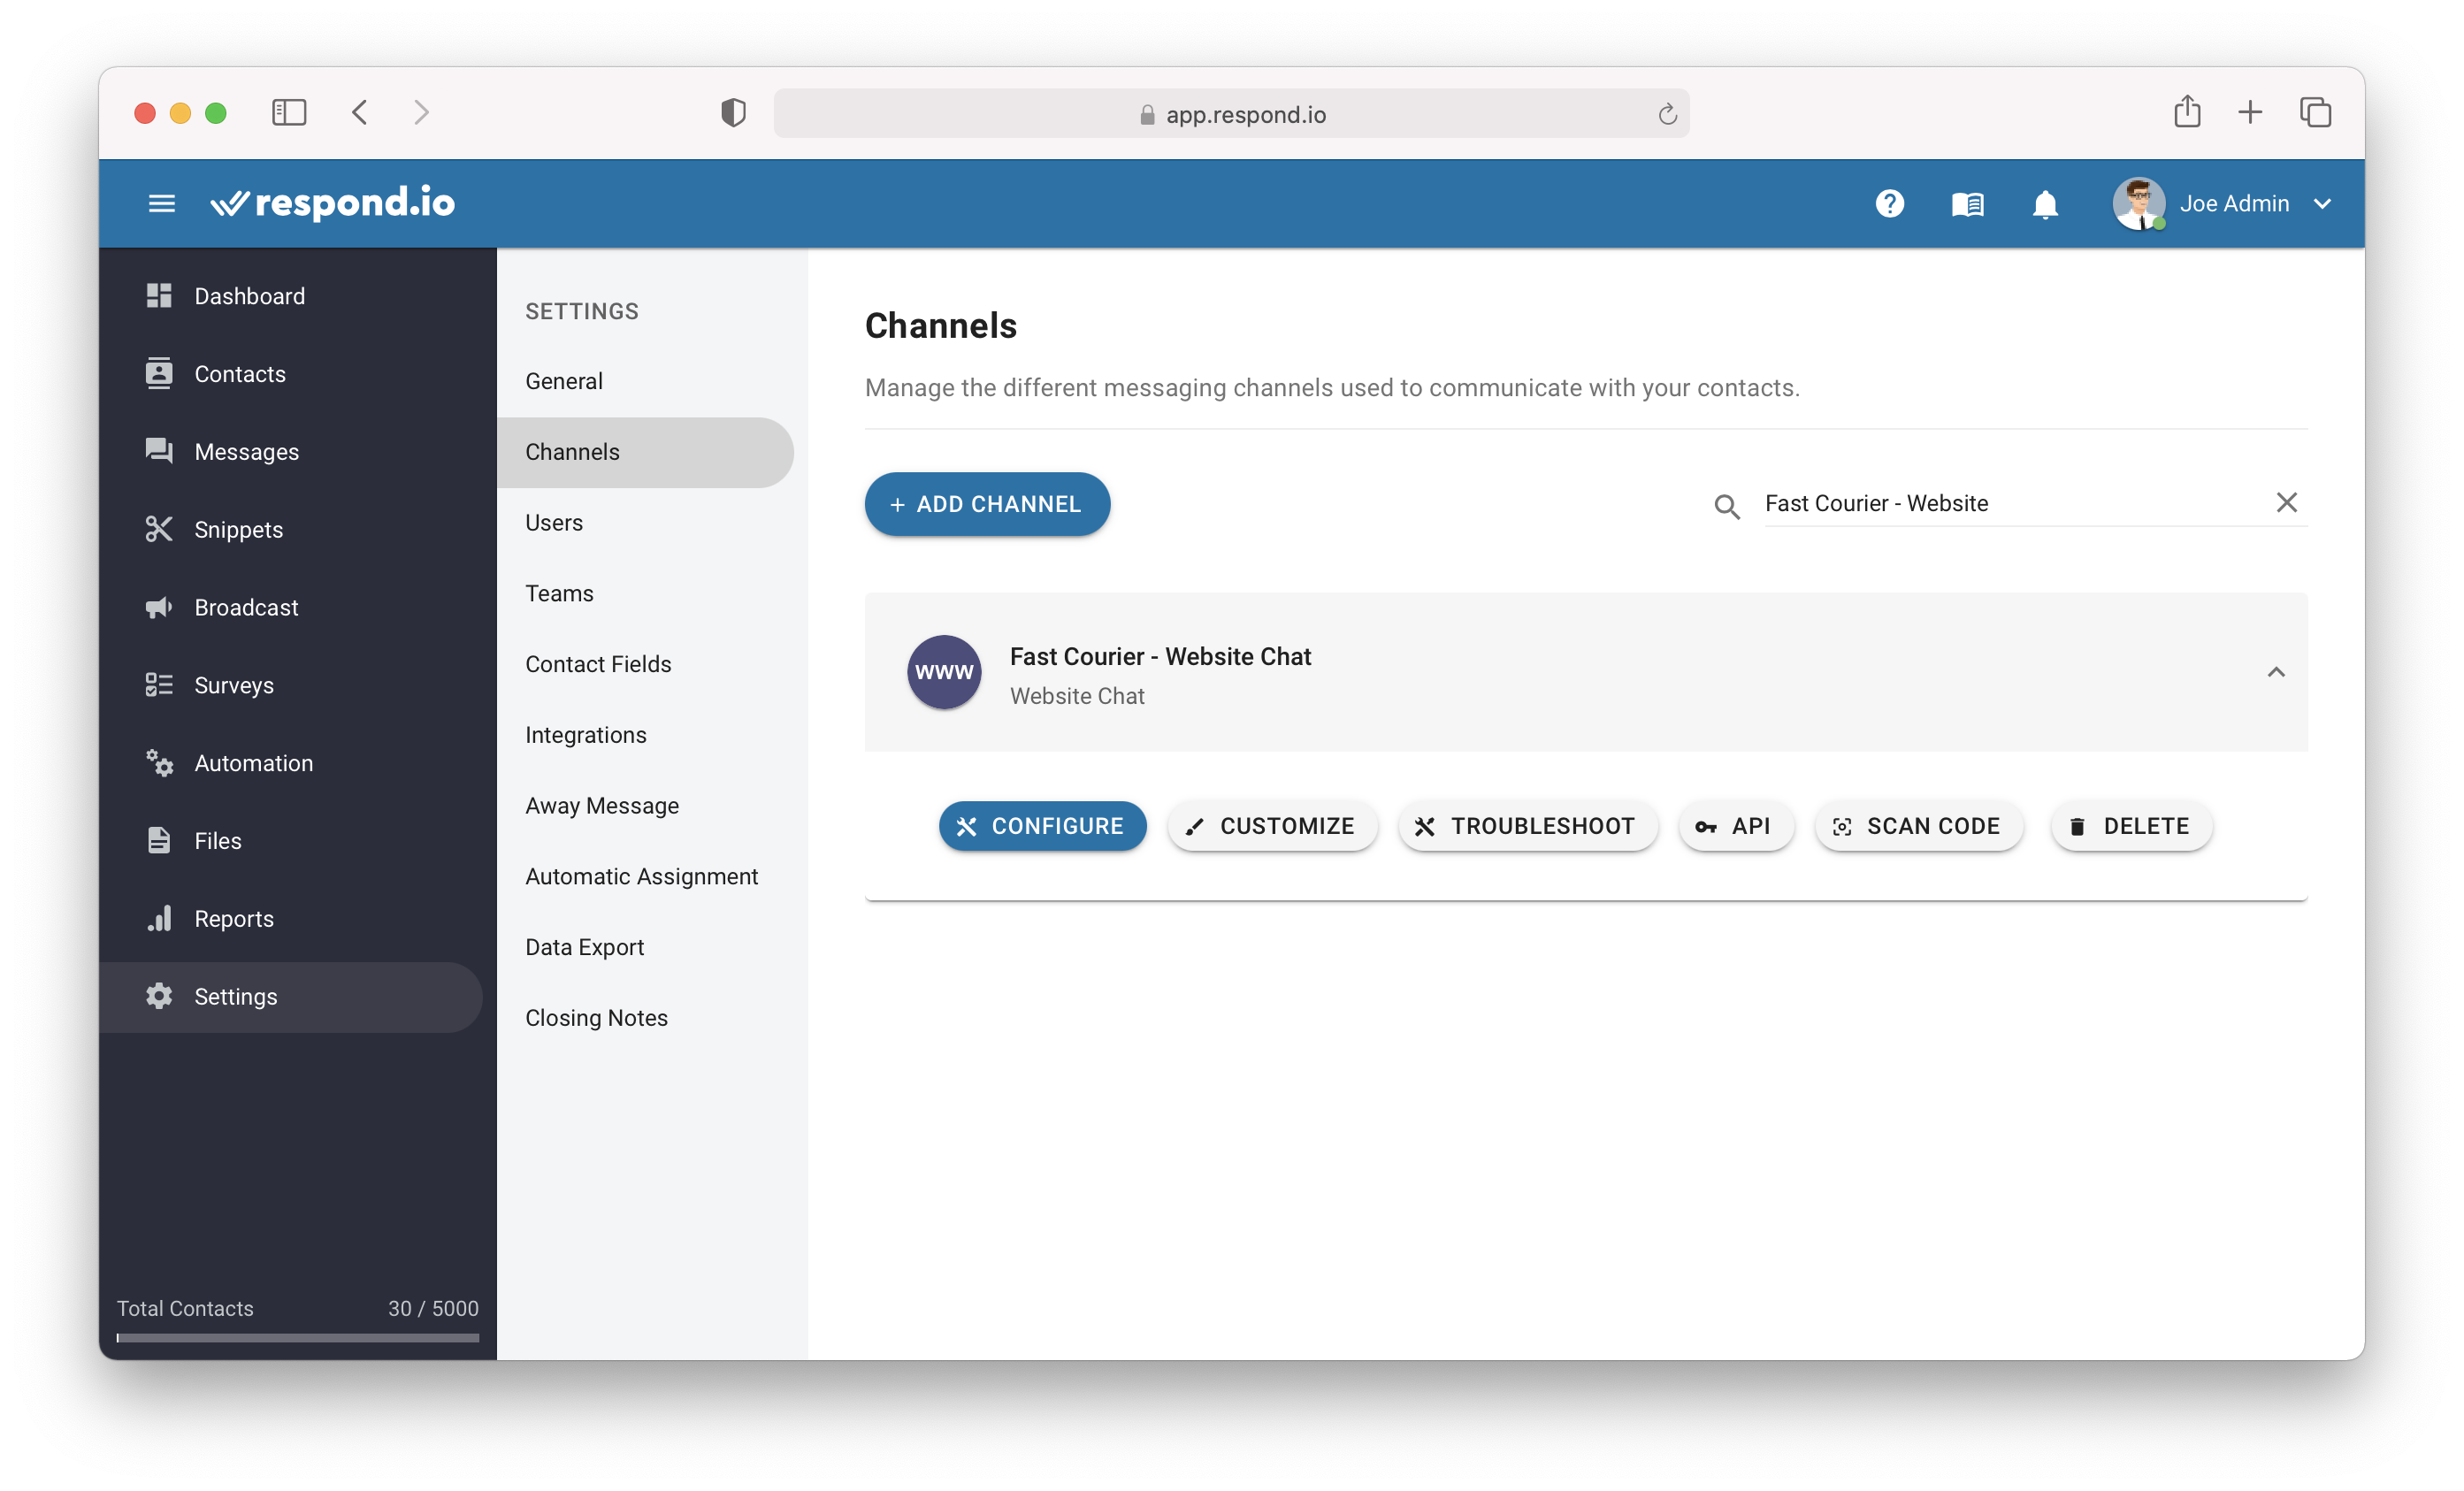Click the notifications bell icon

(2045, 203)
